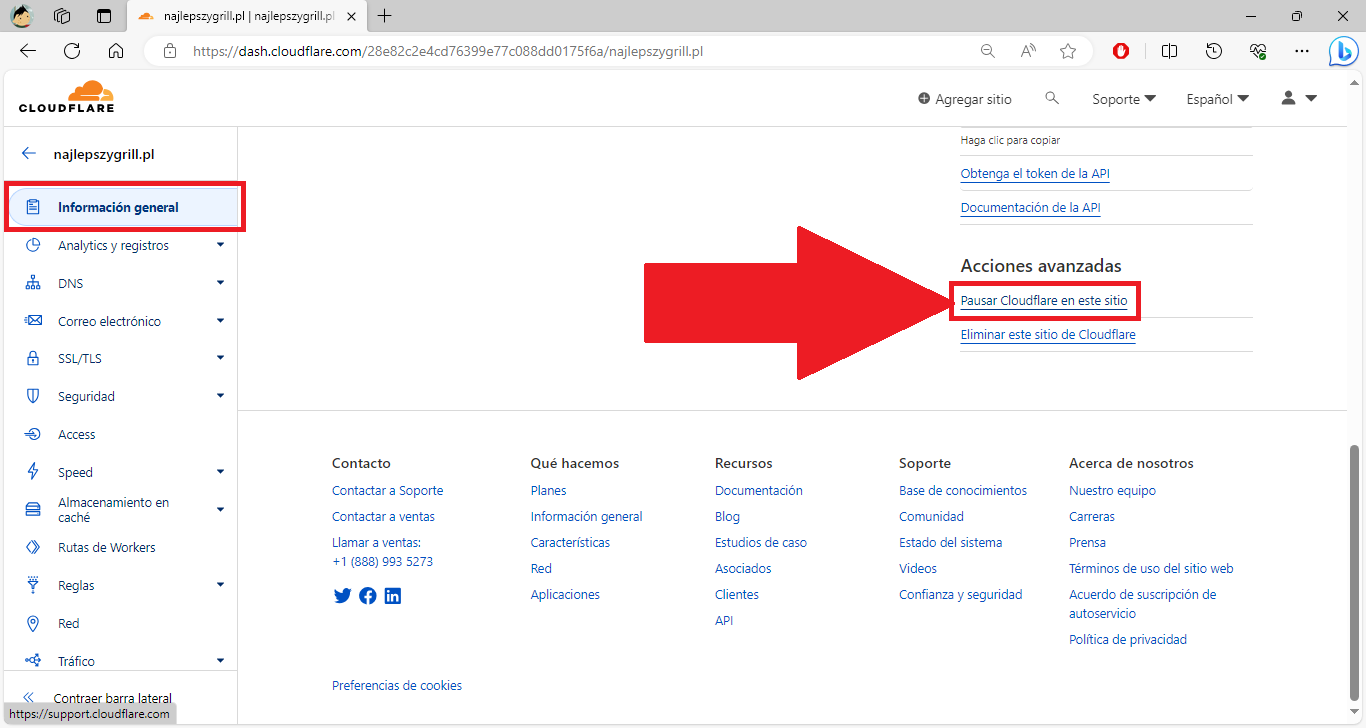
Task: Open the Bing chat sidebar icon
Action: [x=1342, y=51]
